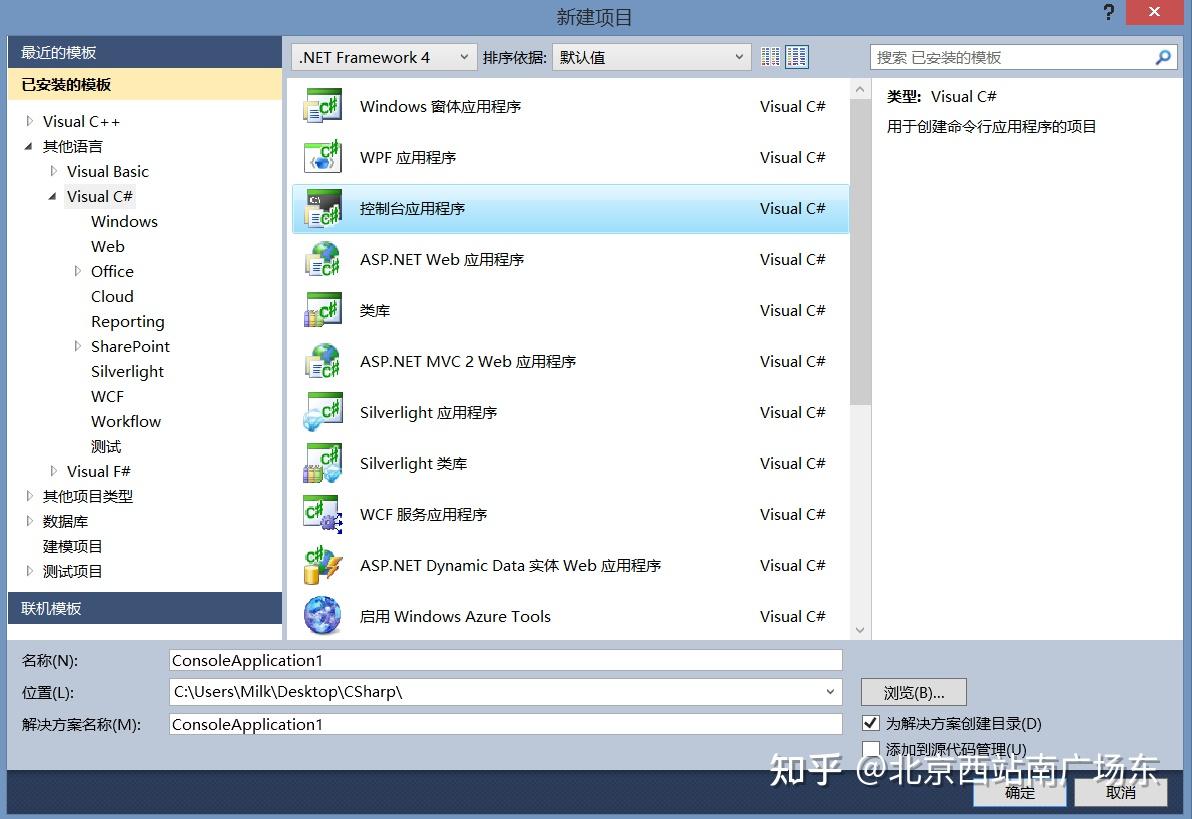This screenshot has width=1192, height=819.
Task: Select the 测试 category
Action: point(106,446)
